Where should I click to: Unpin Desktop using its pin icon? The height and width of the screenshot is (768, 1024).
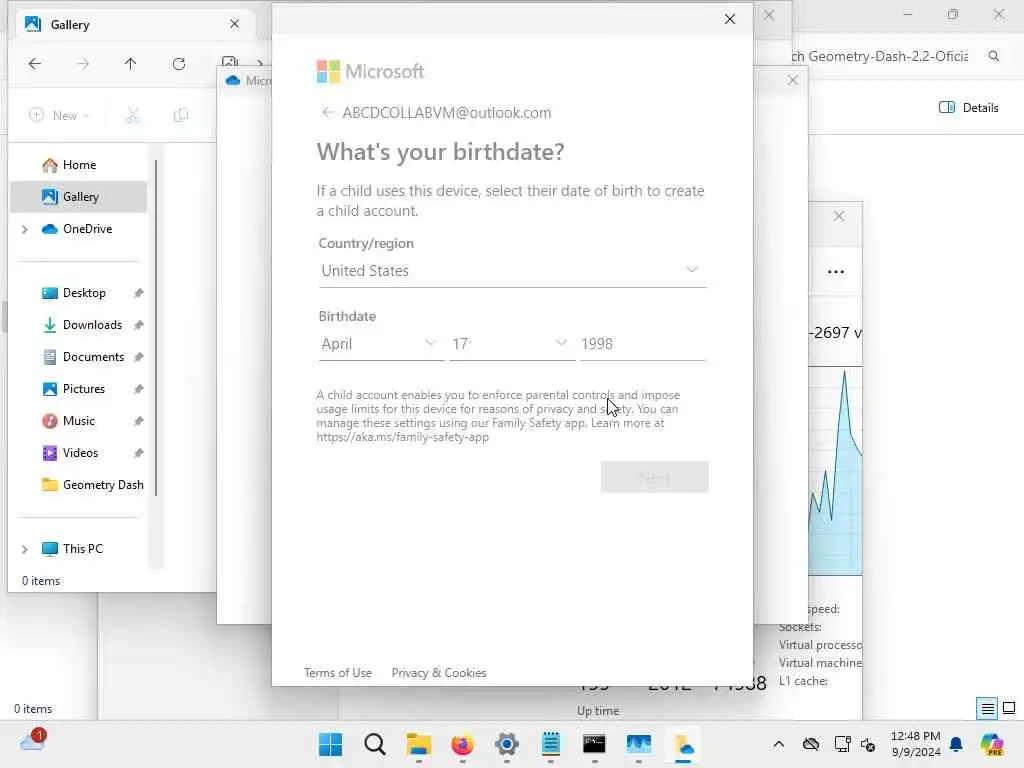[138, 293]
